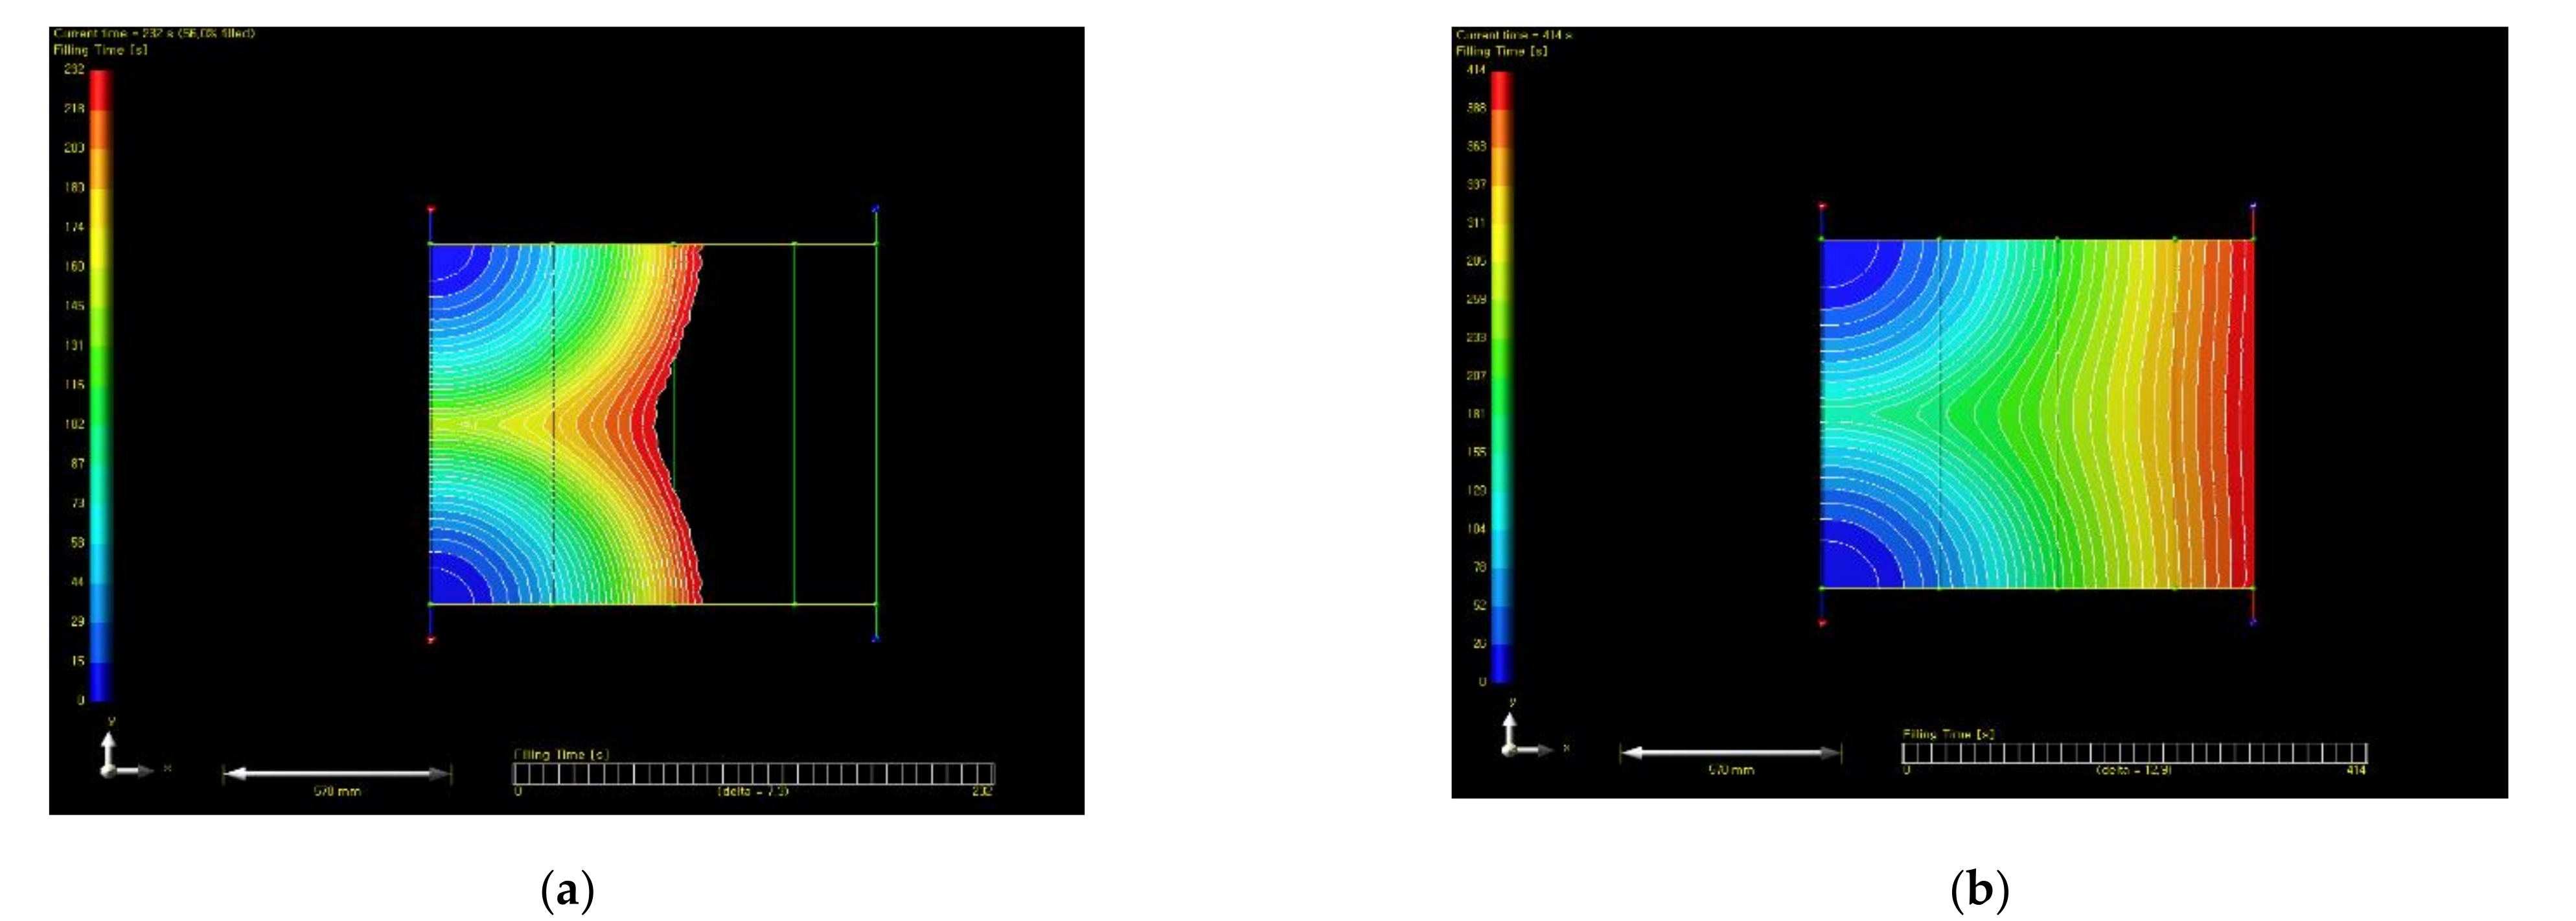Screen dimensions: 2576x921
Task: Click the Filling Time contour bar in (b)
Action: 2134,753
